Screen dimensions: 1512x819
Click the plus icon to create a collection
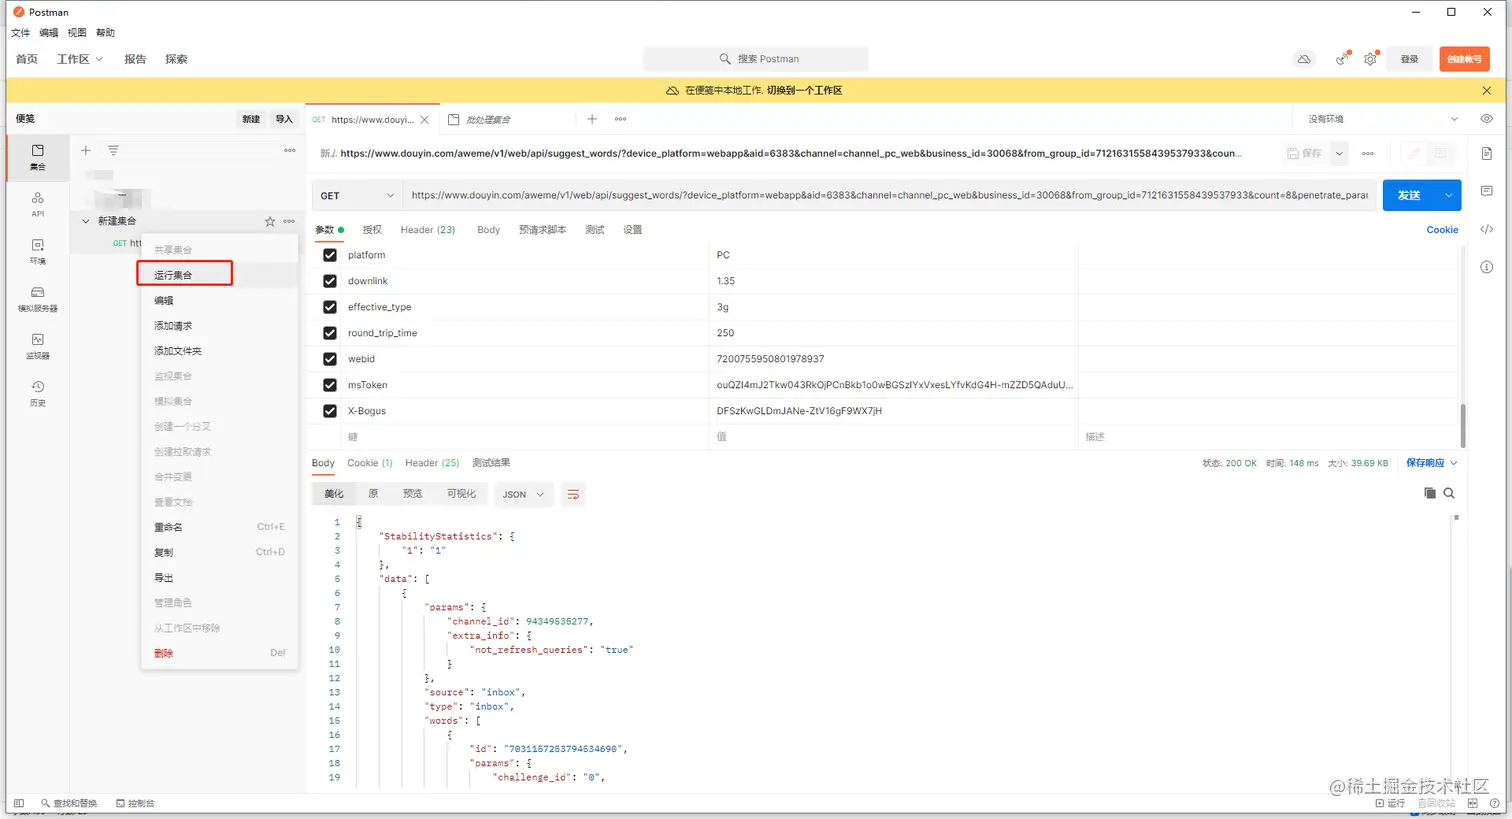point(86,150)
